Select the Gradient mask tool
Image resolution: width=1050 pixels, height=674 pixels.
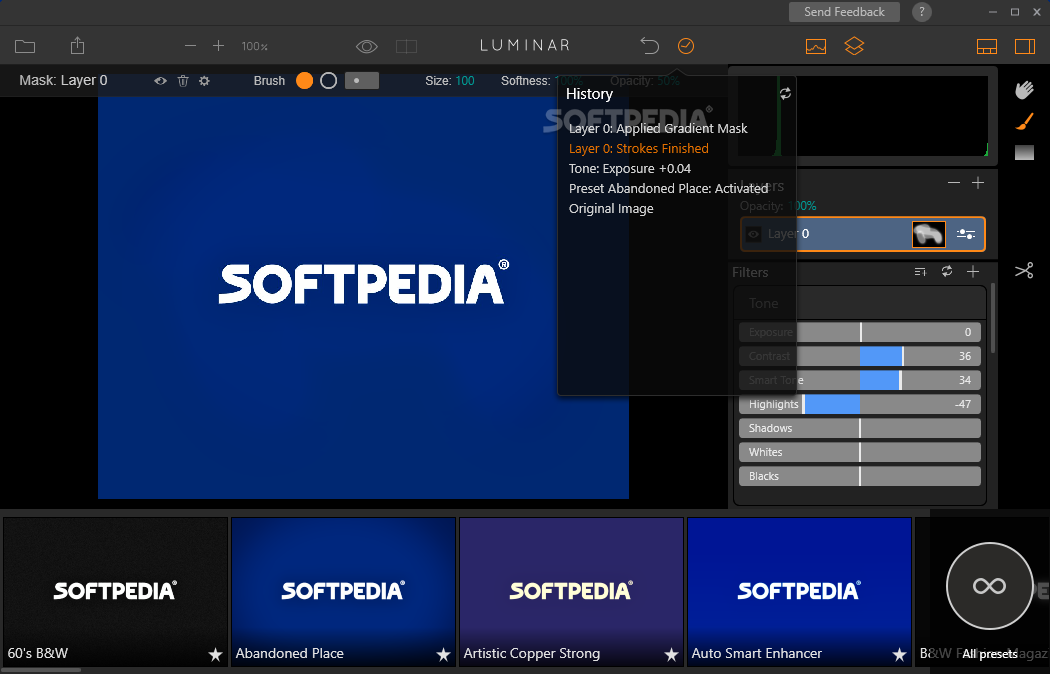pos(1024,153)
